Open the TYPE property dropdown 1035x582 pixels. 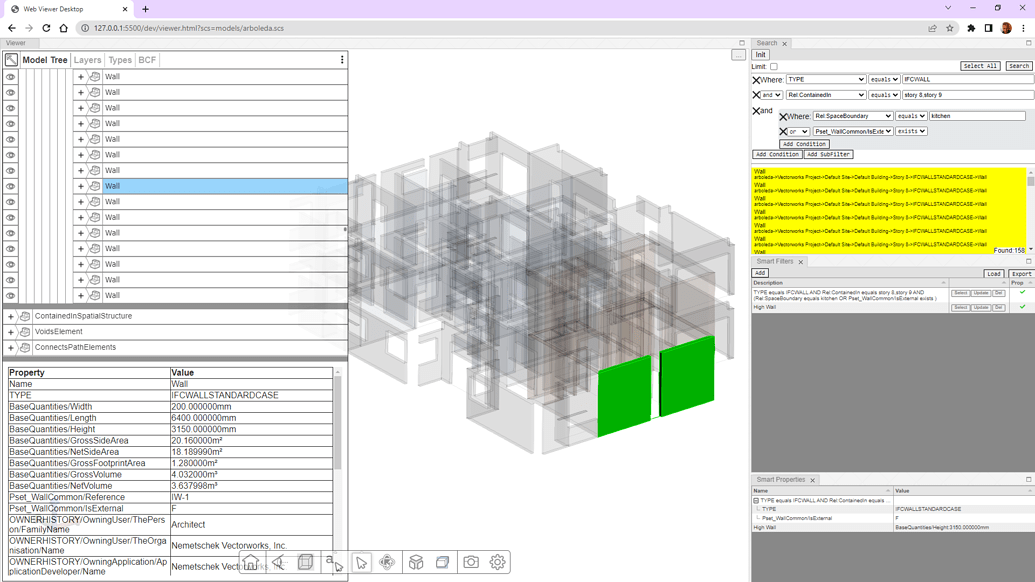826,79
